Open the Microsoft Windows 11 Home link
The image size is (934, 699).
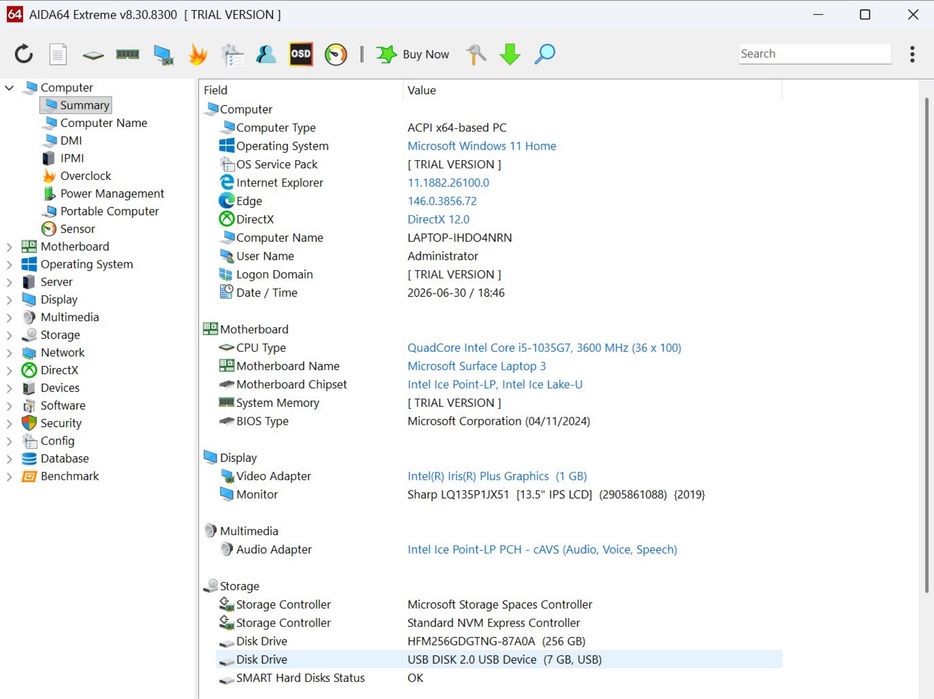click(481, 146)
